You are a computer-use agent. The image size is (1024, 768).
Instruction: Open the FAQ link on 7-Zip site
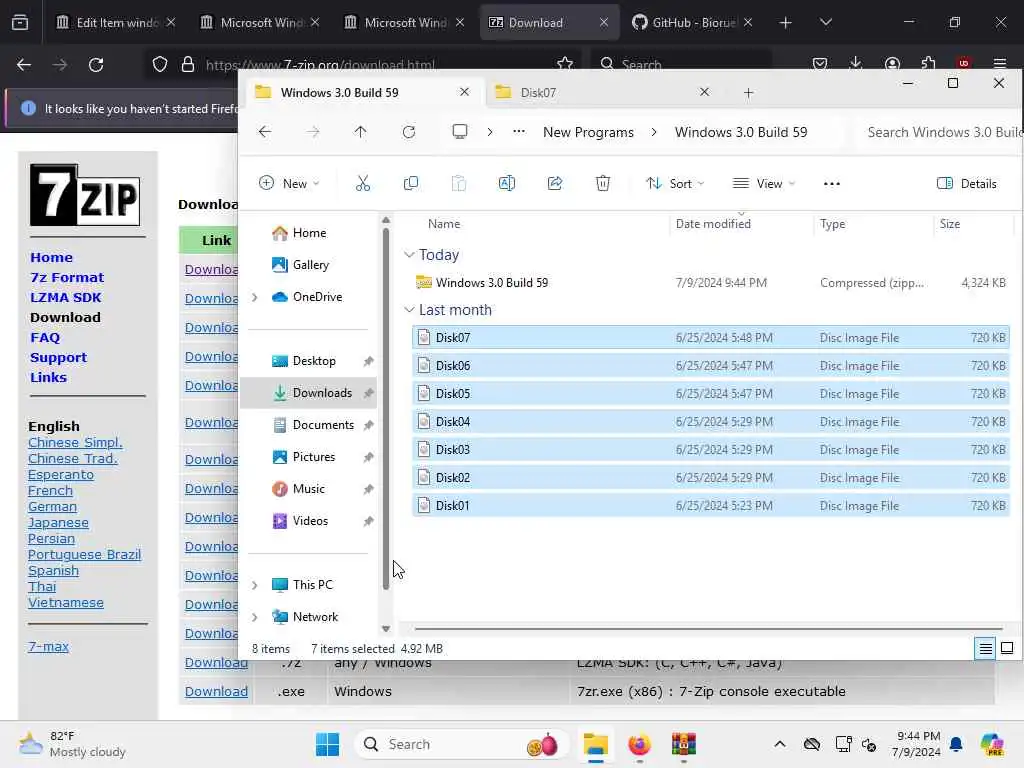(x=45, y=338)
